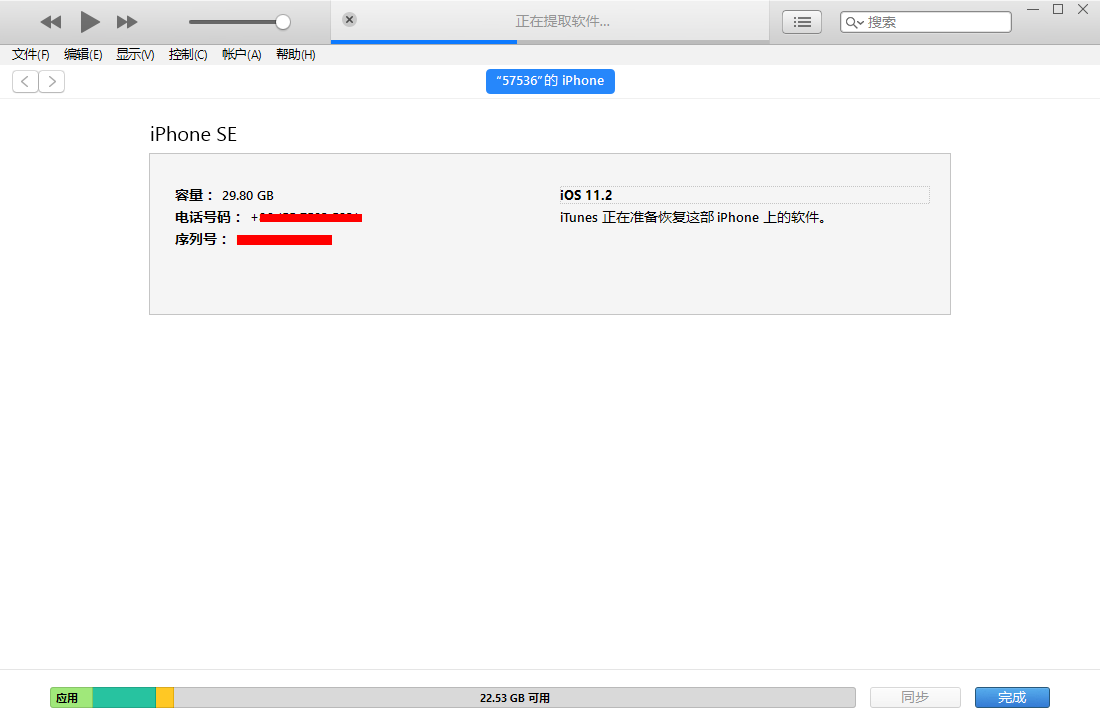The image size is (1100, 725).
Task: Click the 序列号 label
Action: tap(201, 239)
